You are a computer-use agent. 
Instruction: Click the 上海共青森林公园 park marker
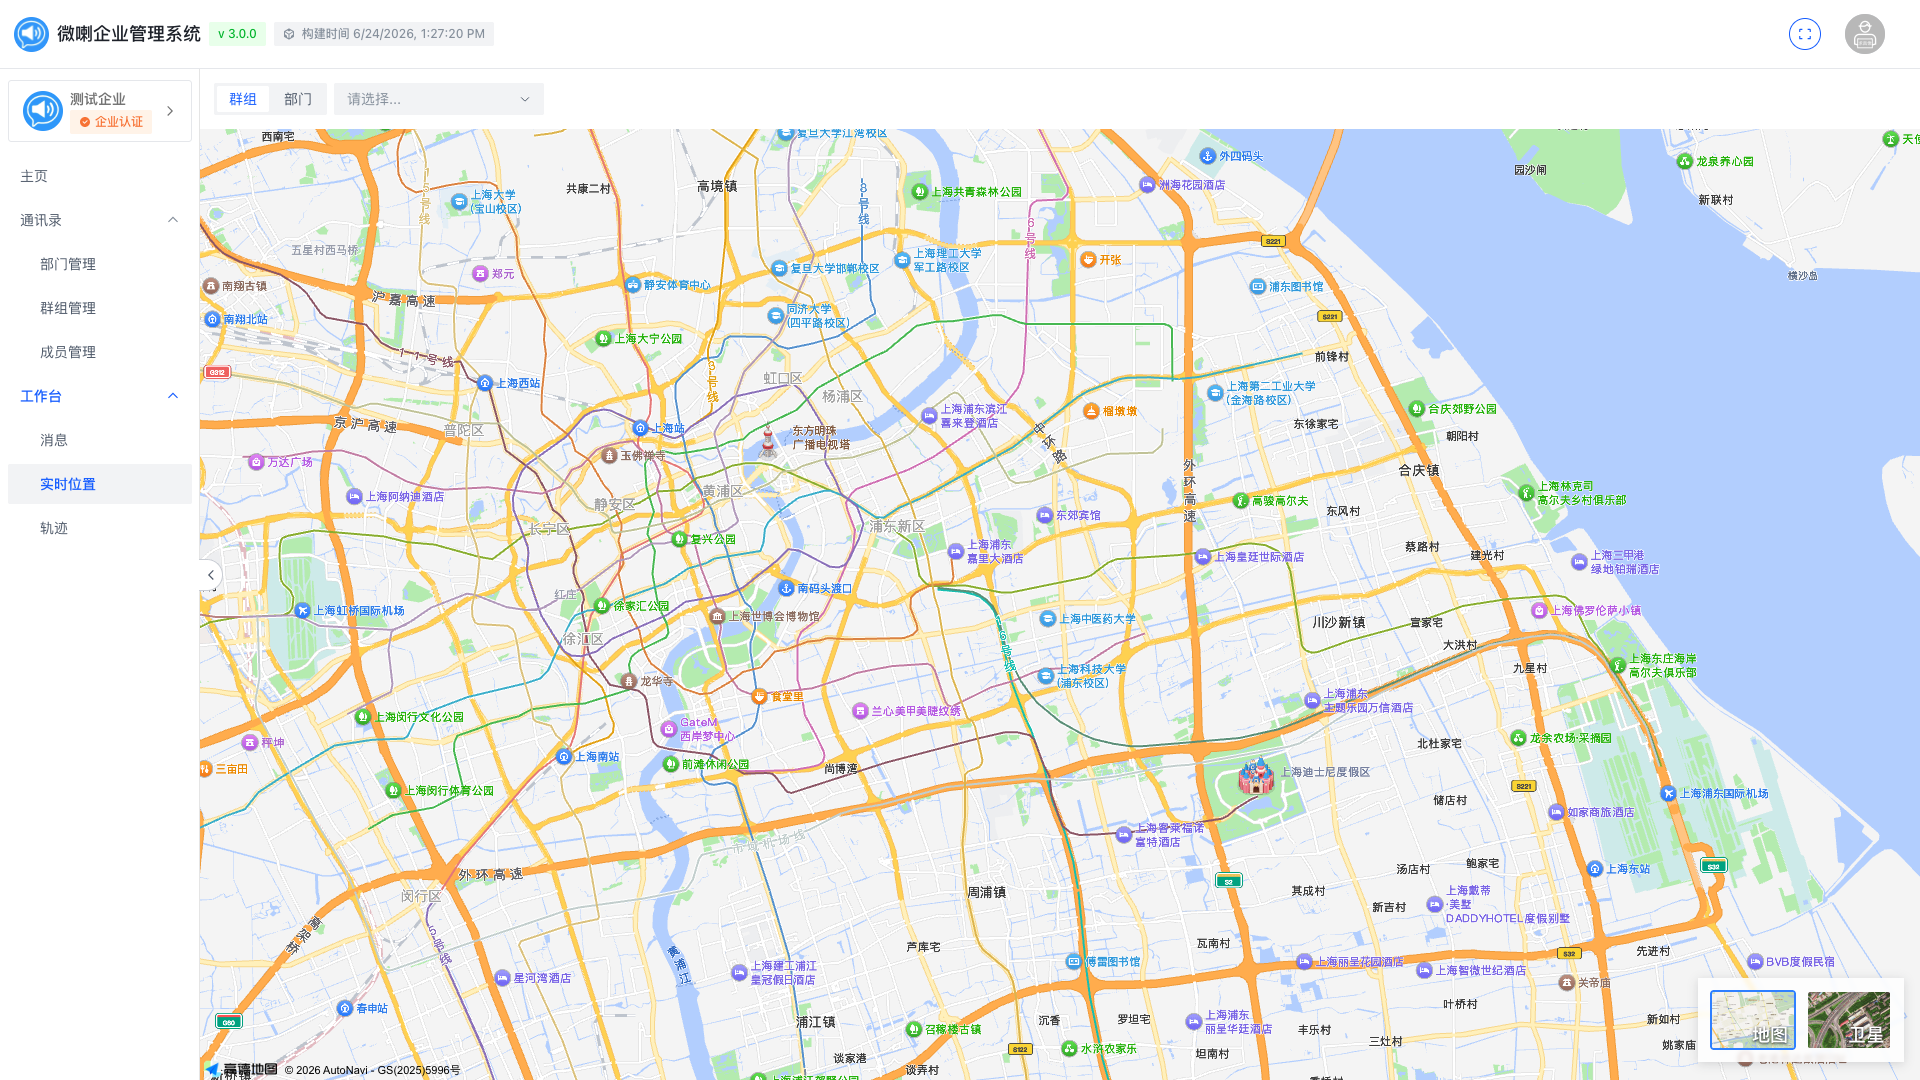click(x=920, y=191)
